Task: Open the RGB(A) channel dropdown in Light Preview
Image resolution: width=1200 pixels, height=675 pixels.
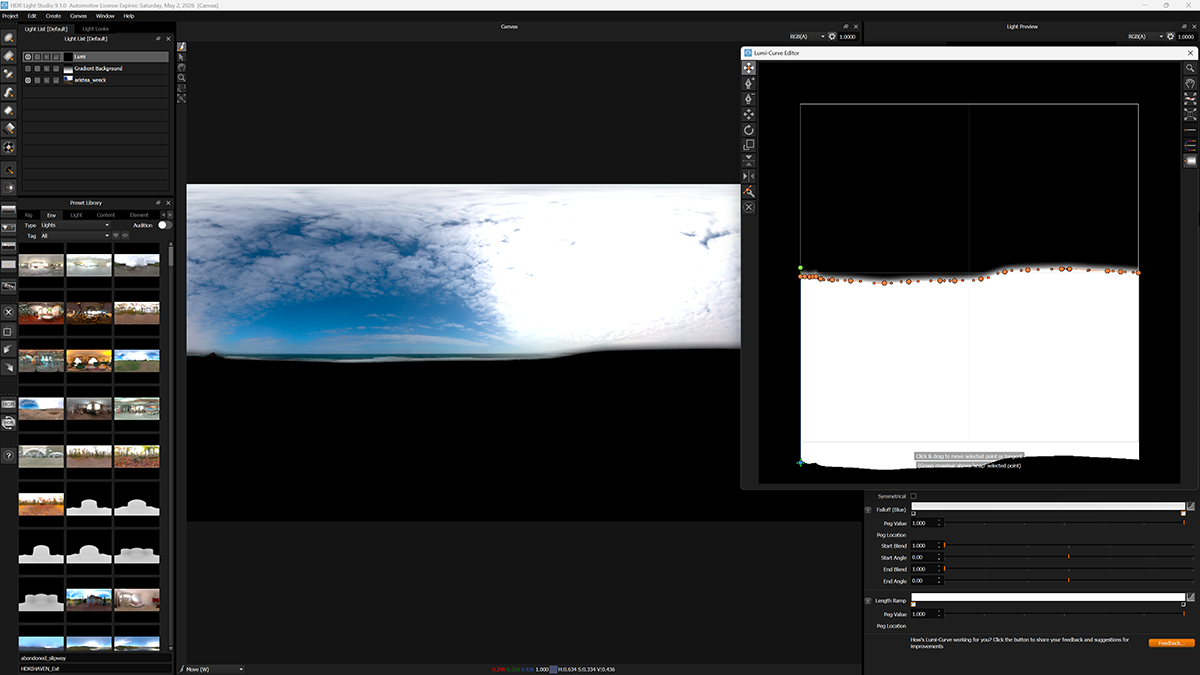Action: (x=1146, y=35)
